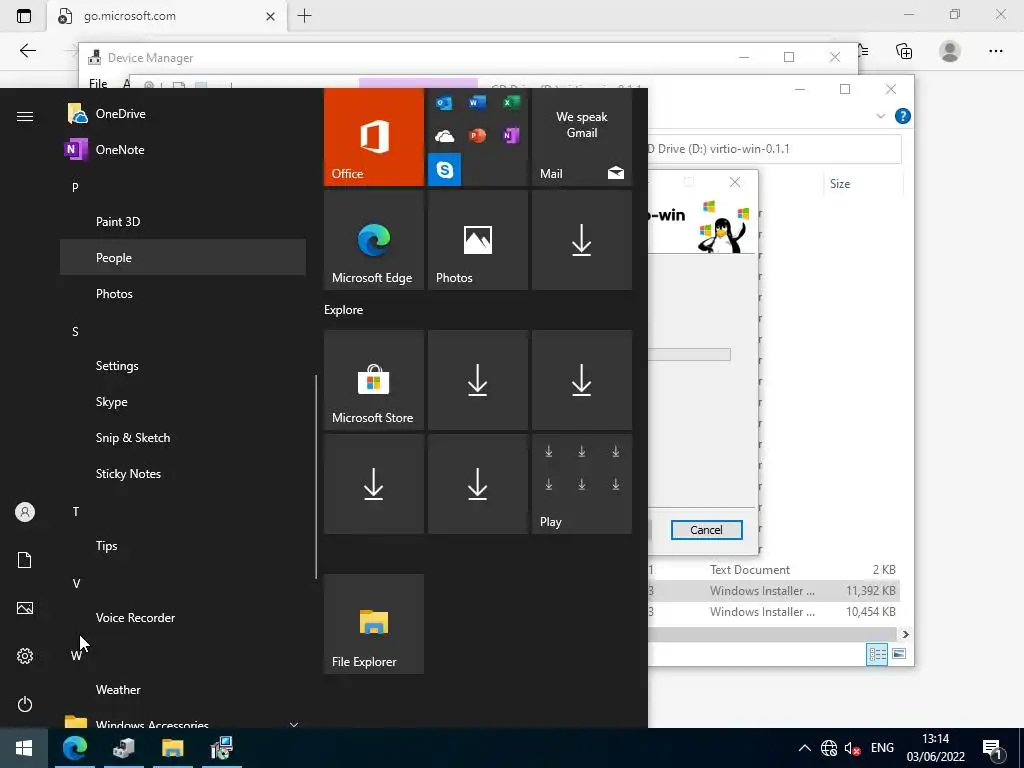Expand the Start menu hamburger button
Image resolution: width=1024 pixels, height=768 pixels.
25,116
